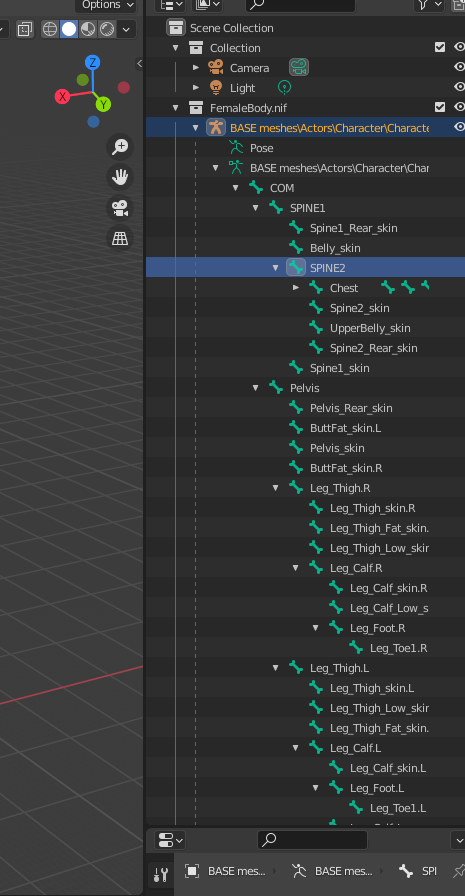Image resolution: width=465 pixels, height=896 pixels.
Task: Switch perspective/orthographic grid view button
Action: click(120, 238)
